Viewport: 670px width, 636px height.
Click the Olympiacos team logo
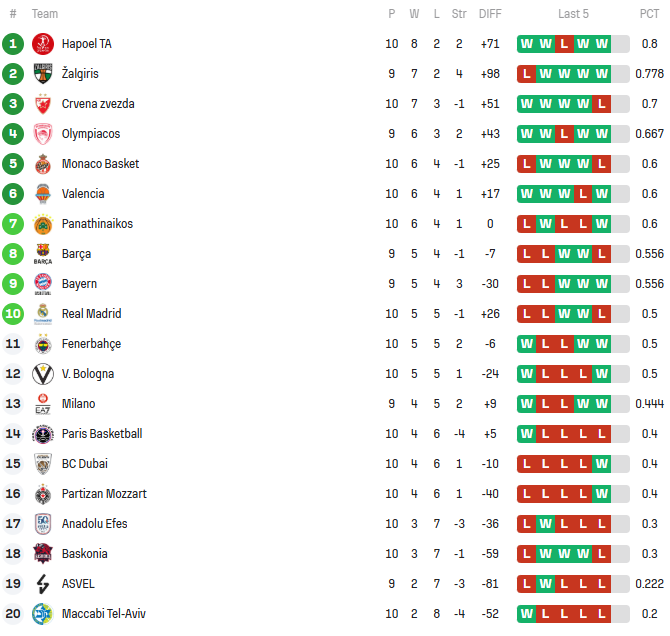pos(42,134)
